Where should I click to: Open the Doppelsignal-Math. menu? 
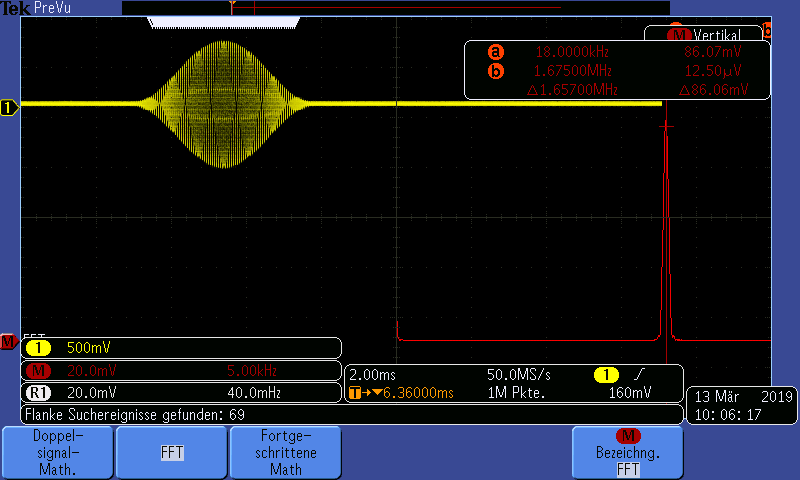[58, 453]
